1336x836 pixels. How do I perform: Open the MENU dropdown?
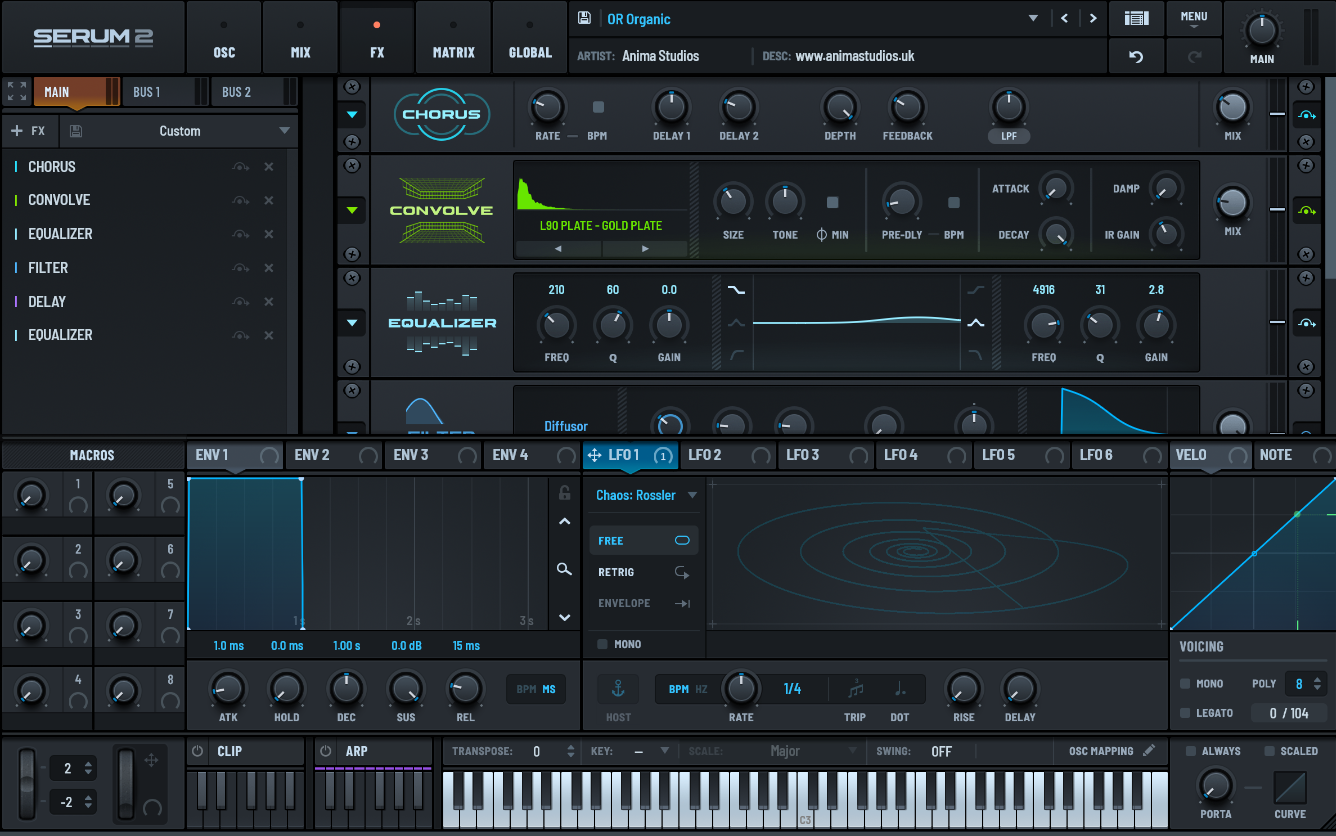pyautogui.click(x=1194, y=18)
